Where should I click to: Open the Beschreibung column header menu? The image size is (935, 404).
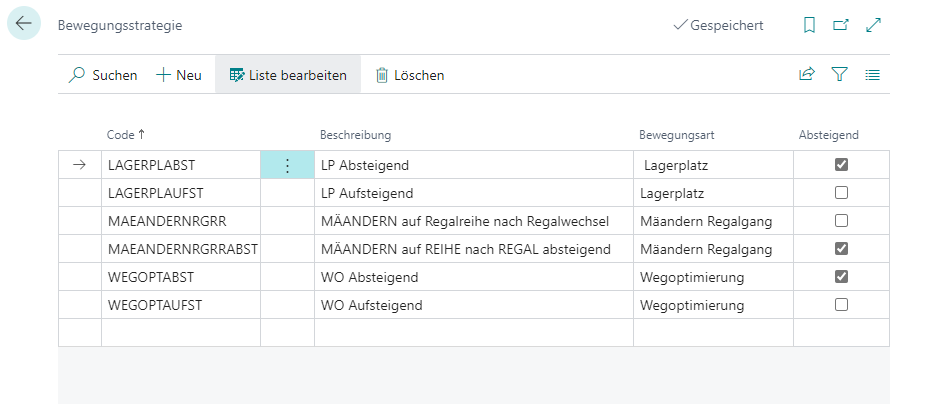point(355,135)
